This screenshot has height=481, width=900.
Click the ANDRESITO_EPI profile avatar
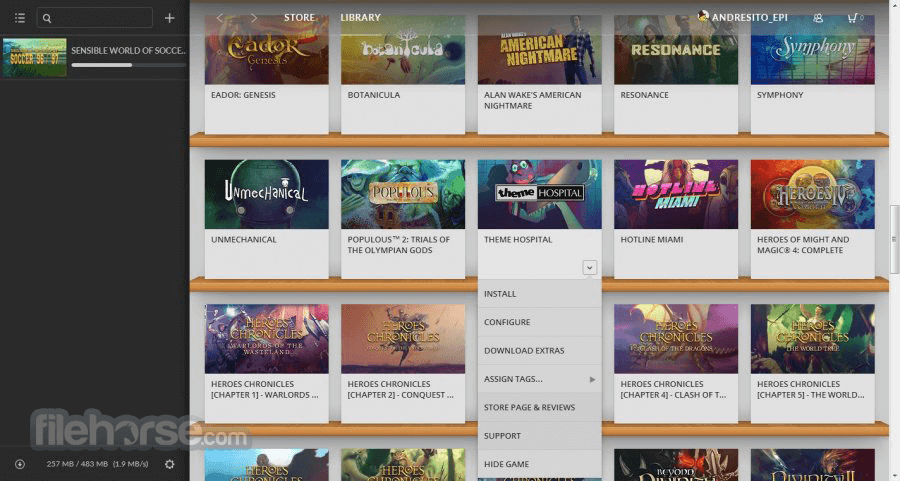coord(703,16)
